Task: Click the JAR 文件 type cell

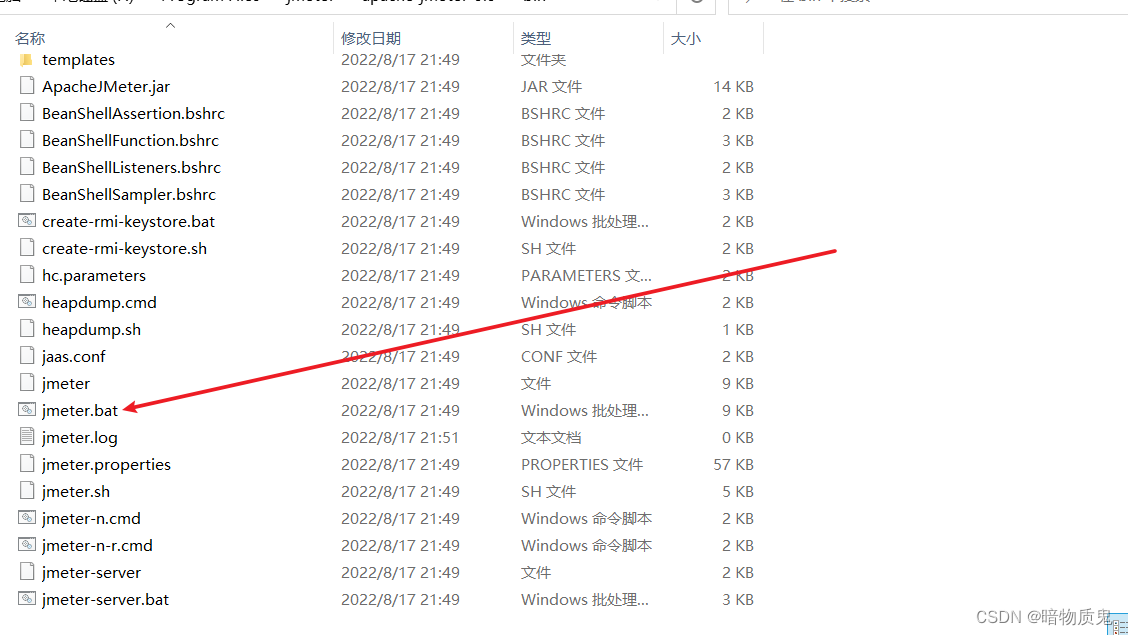Action: pyautogui.click(x=551, y=87)
